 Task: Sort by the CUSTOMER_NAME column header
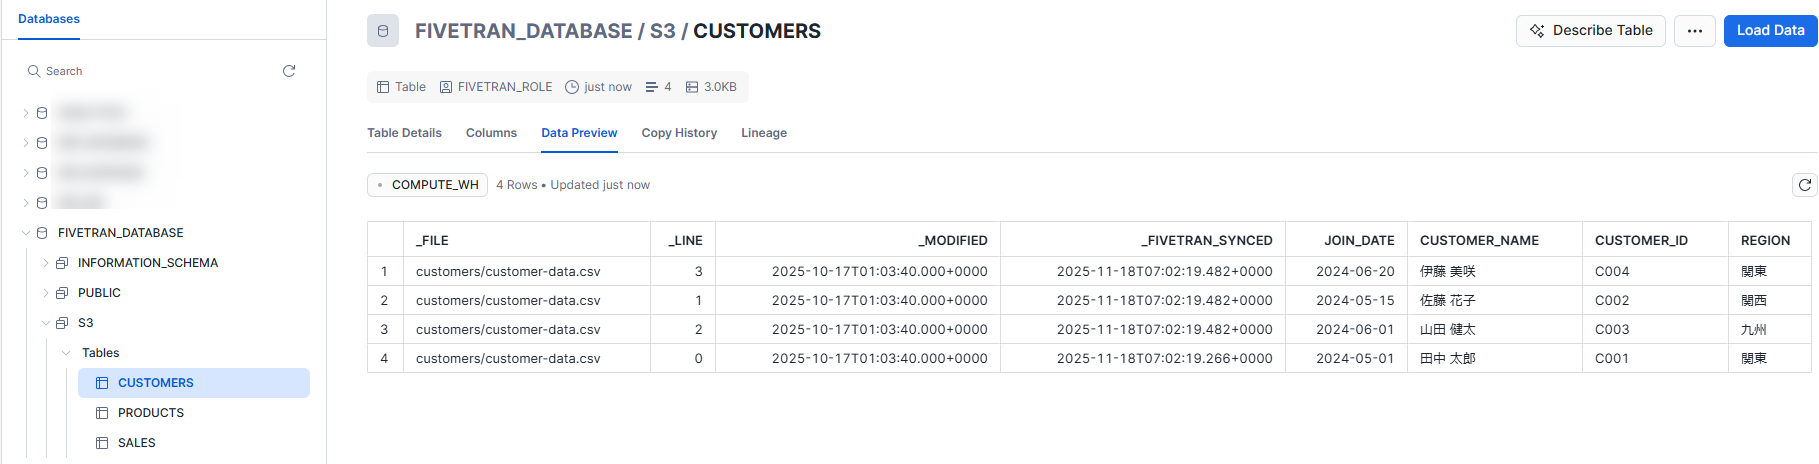click(x=1479, y=240)
